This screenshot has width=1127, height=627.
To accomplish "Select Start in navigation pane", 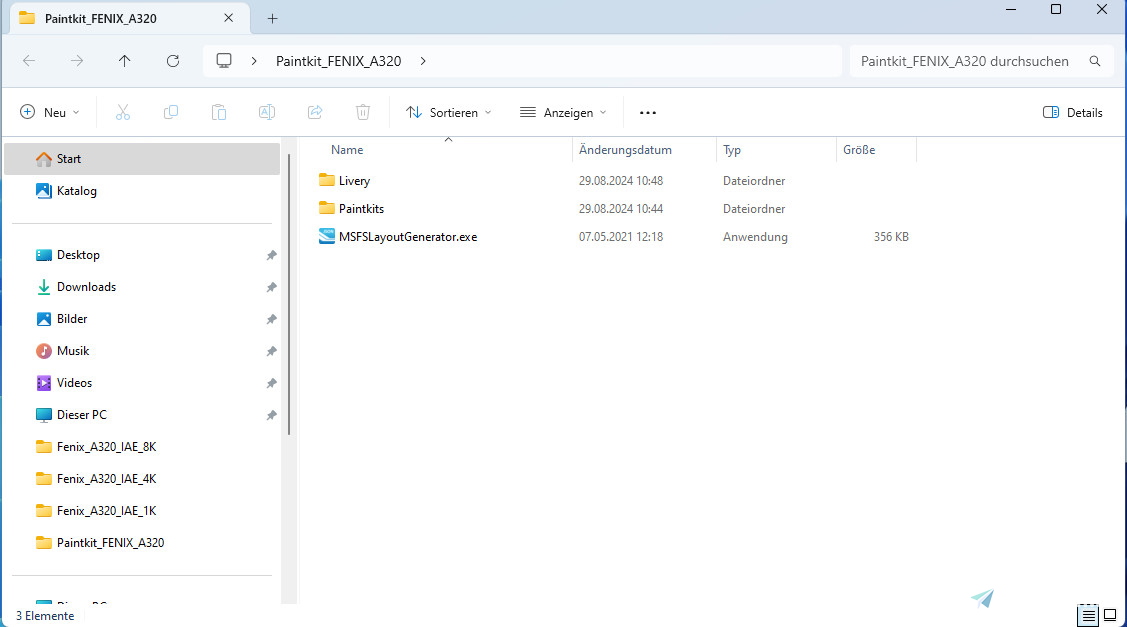I will coord(142,159).
